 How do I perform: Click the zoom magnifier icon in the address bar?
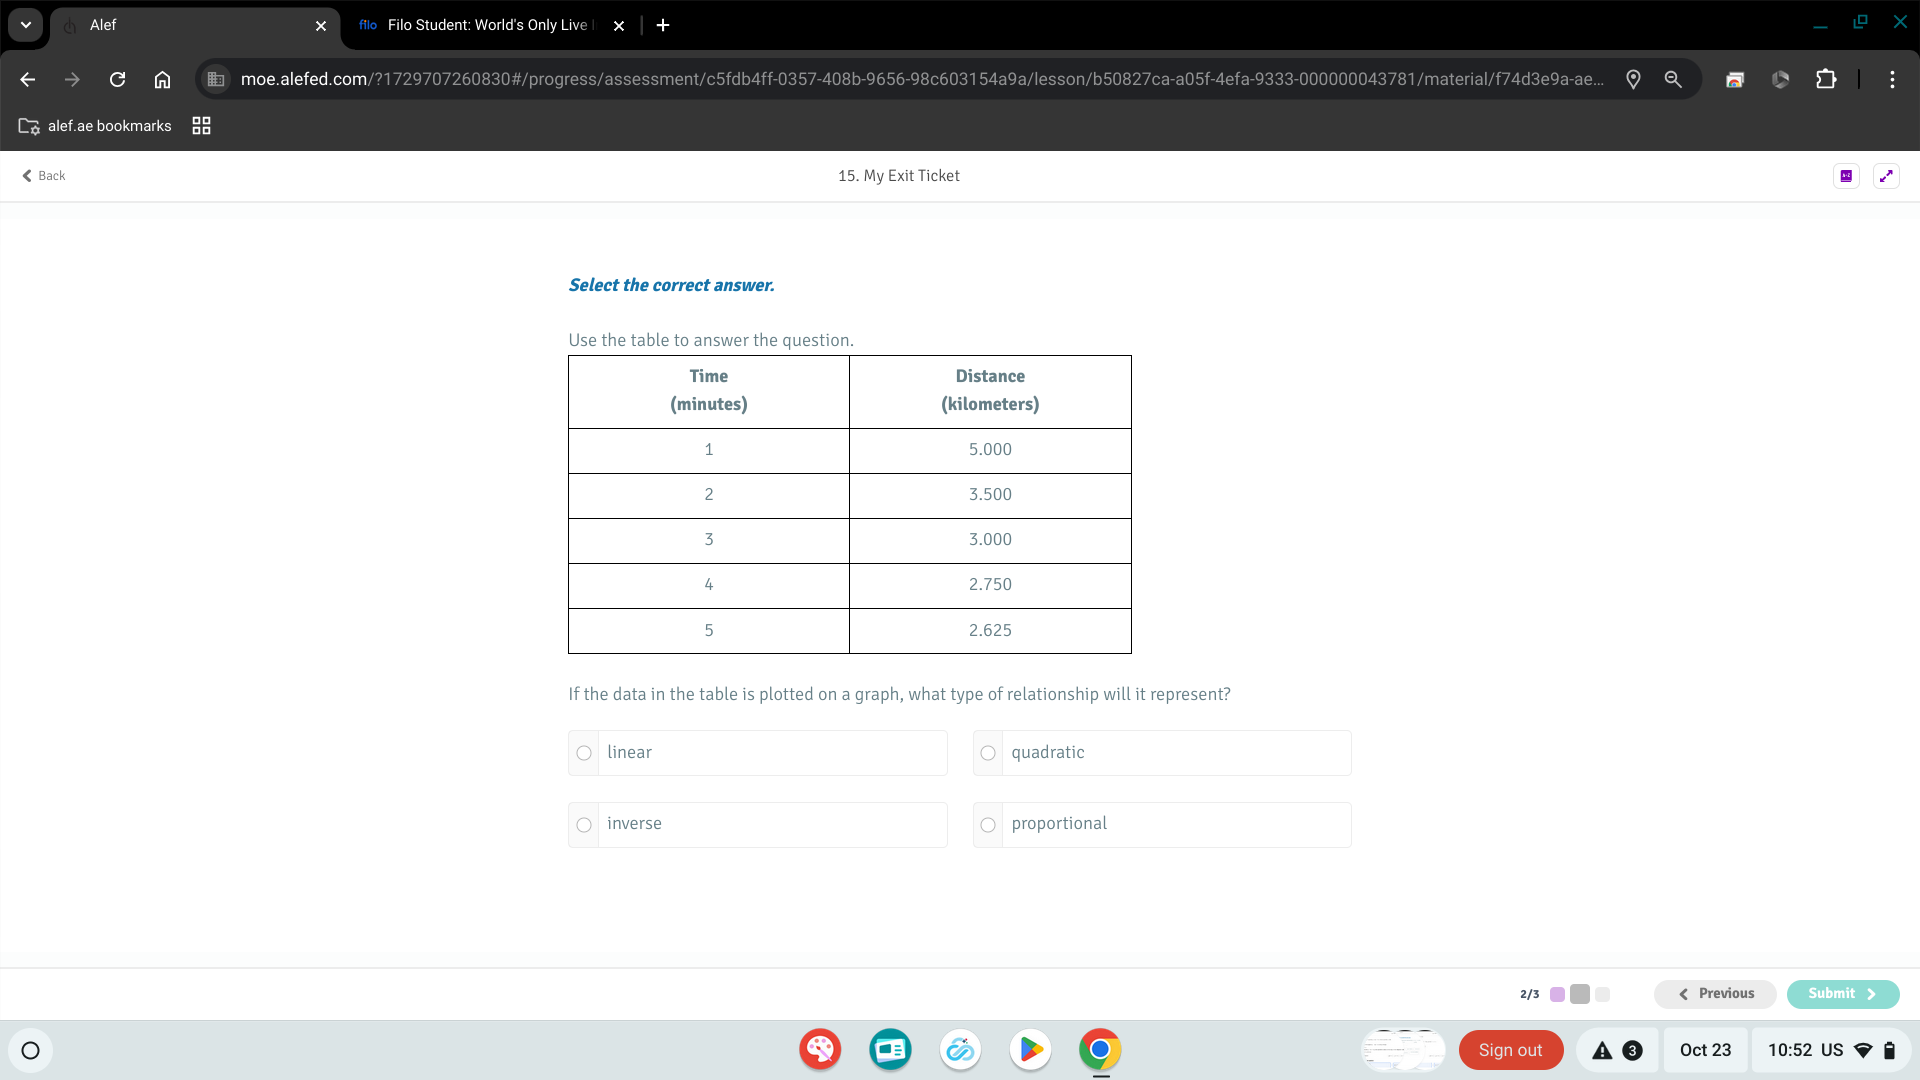point(1673,79)
